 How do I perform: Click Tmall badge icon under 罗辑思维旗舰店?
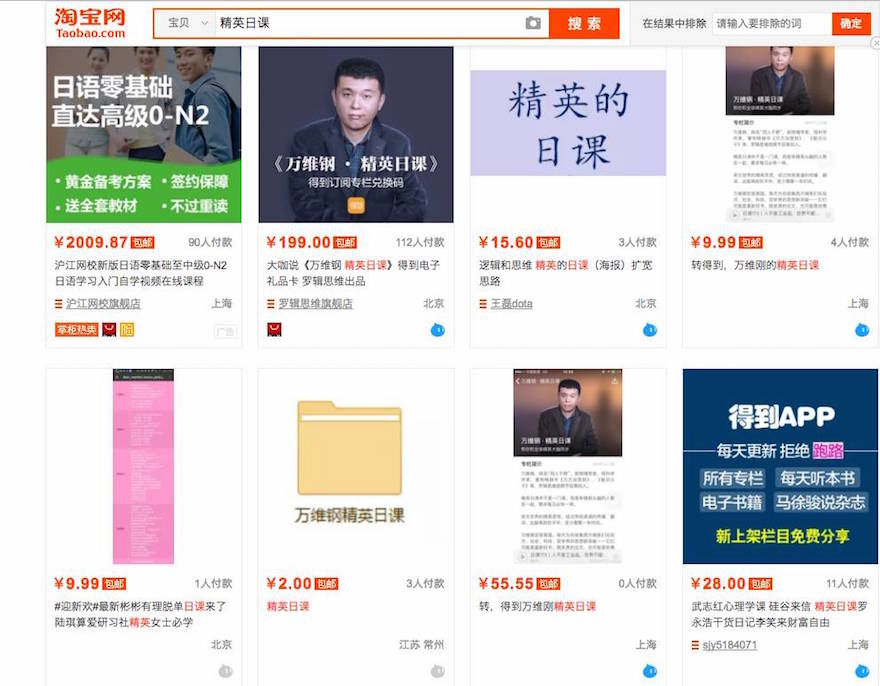tap(274, 330)
